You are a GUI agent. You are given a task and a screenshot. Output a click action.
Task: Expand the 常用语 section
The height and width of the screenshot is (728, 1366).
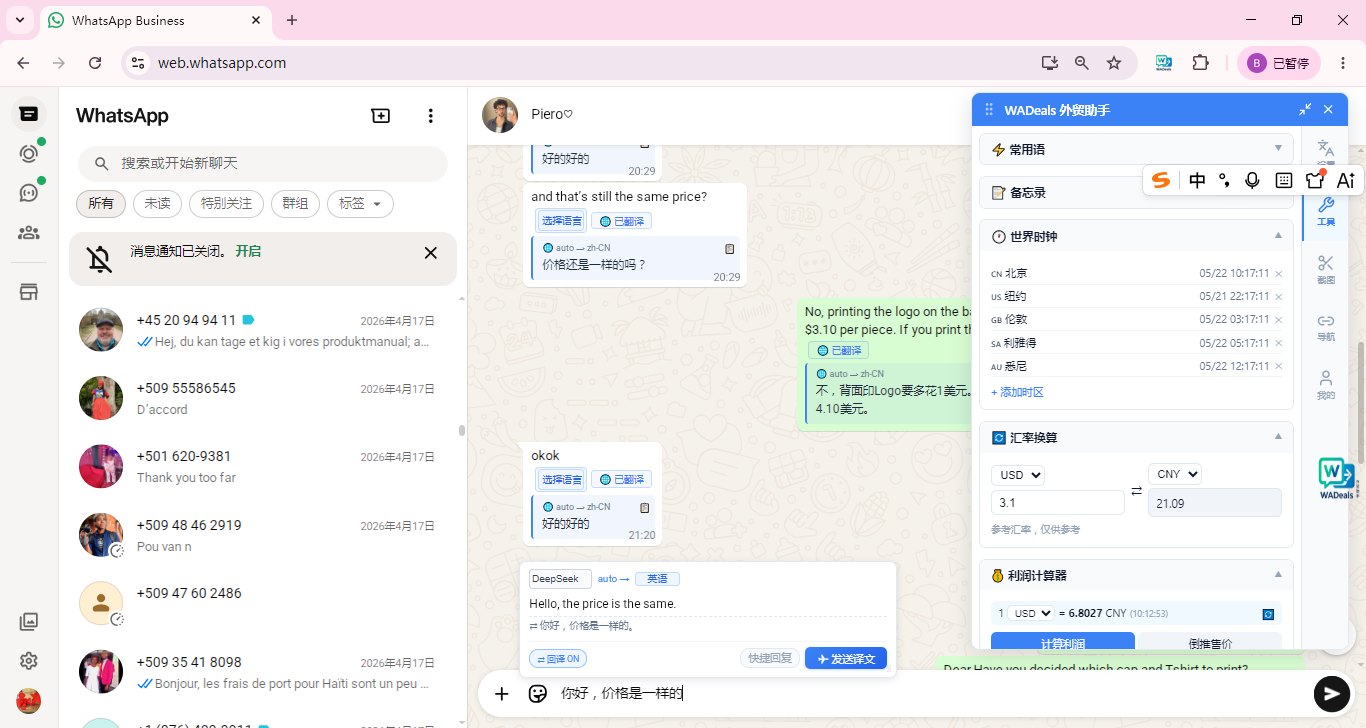[1136, 149]
